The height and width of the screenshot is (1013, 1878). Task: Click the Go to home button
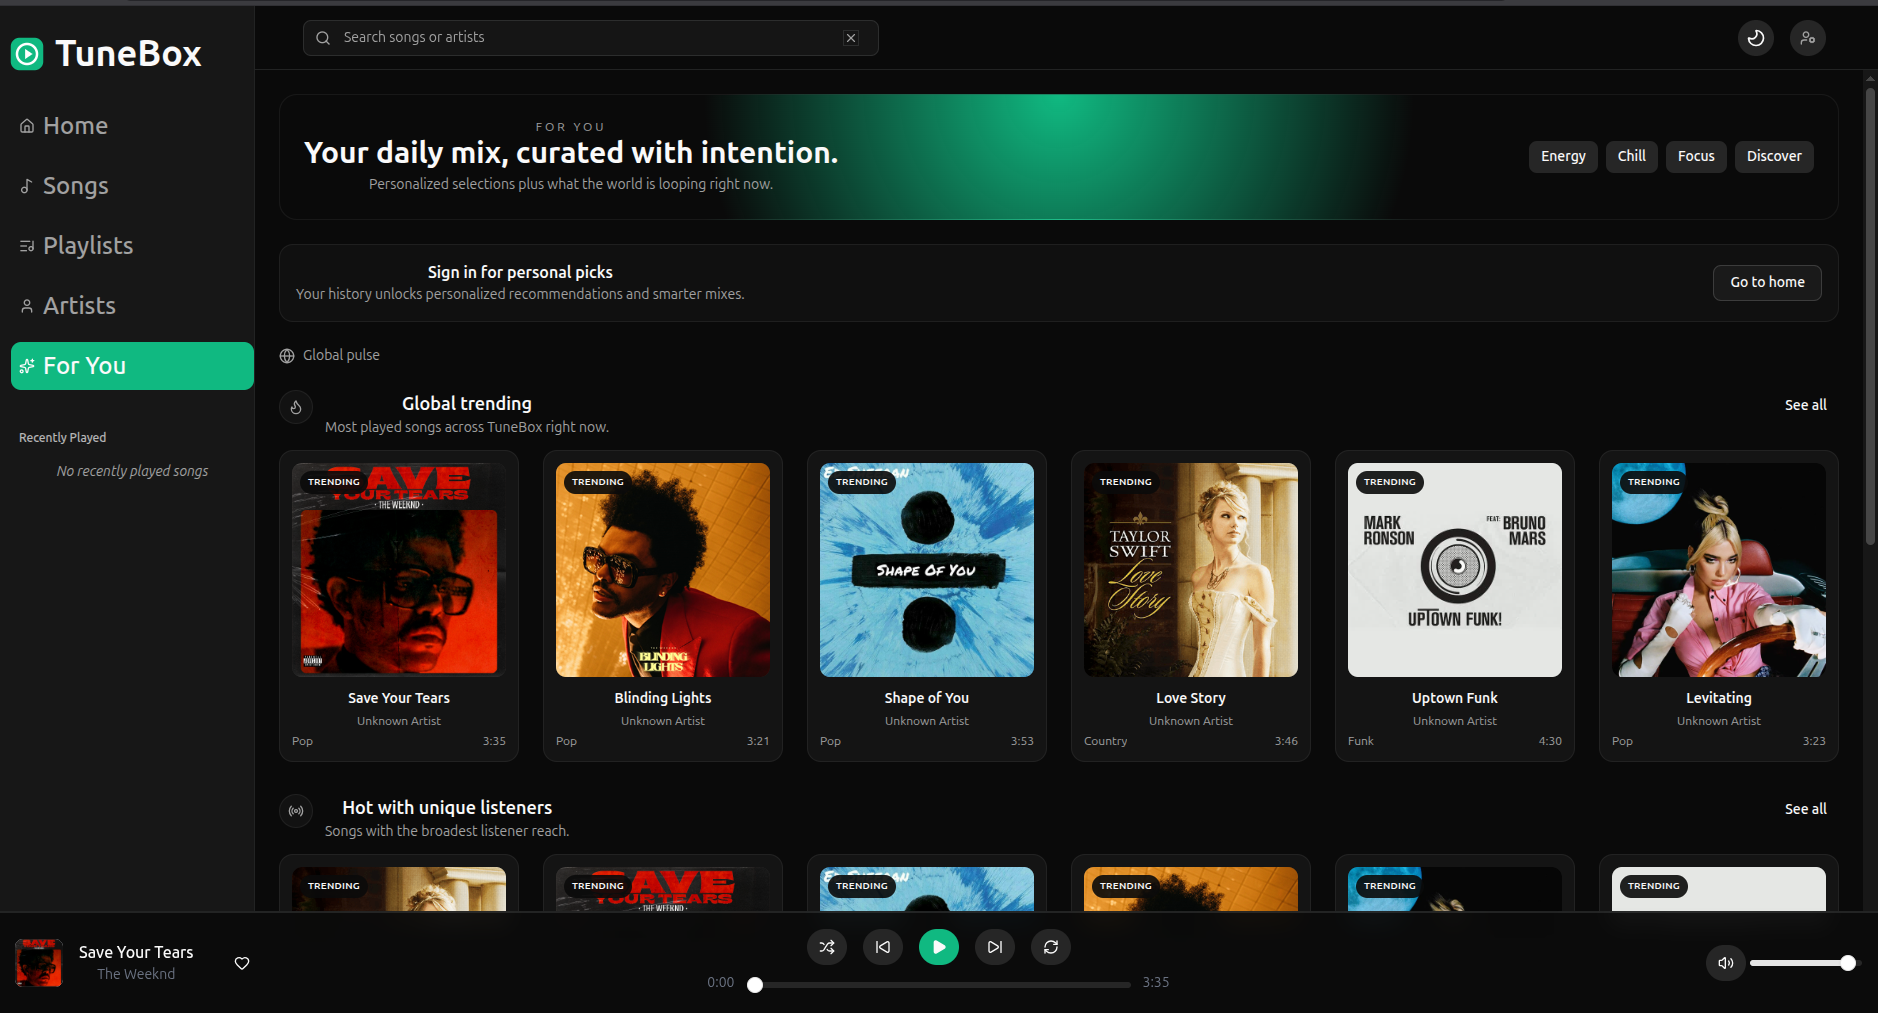(x=1766, y=282)
